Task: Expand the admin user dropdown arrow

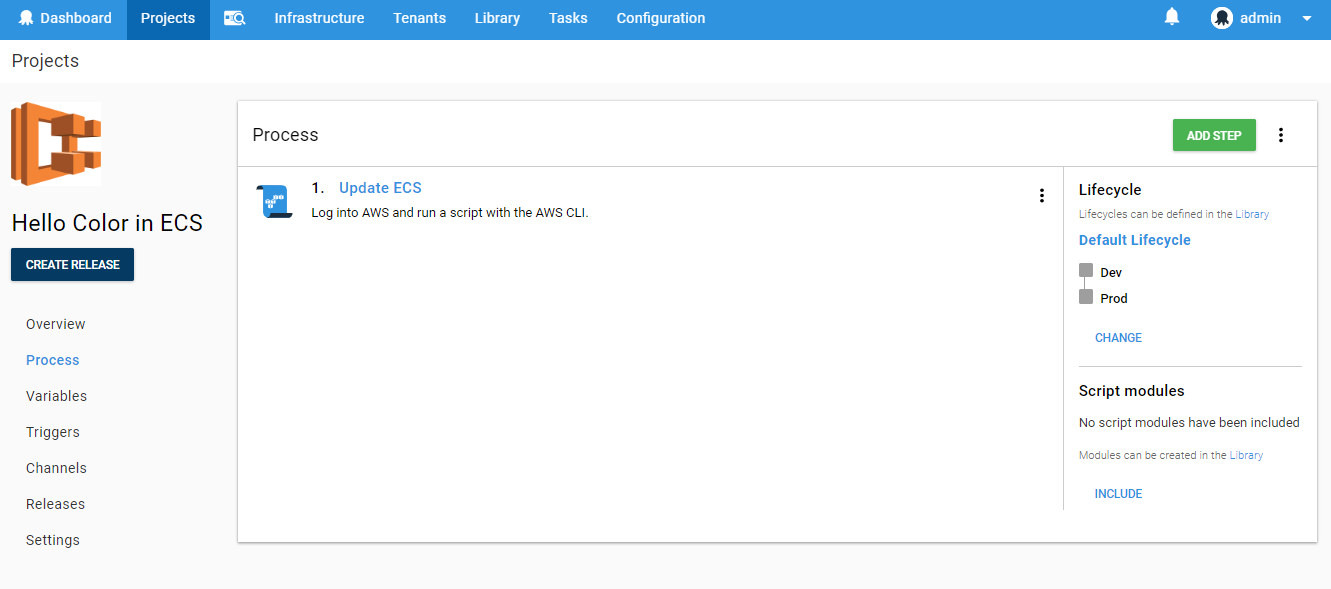Action: (x=1306, y=18)
